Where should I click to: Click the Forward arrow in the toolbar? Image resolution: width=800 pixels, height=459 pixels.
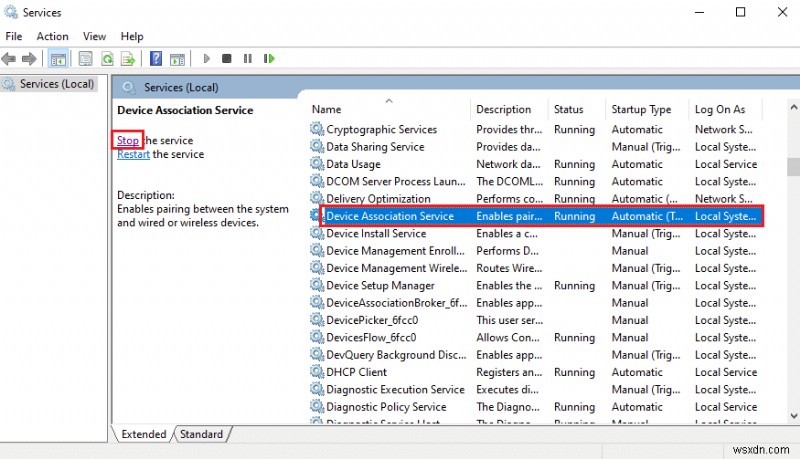tap(30, 59)
